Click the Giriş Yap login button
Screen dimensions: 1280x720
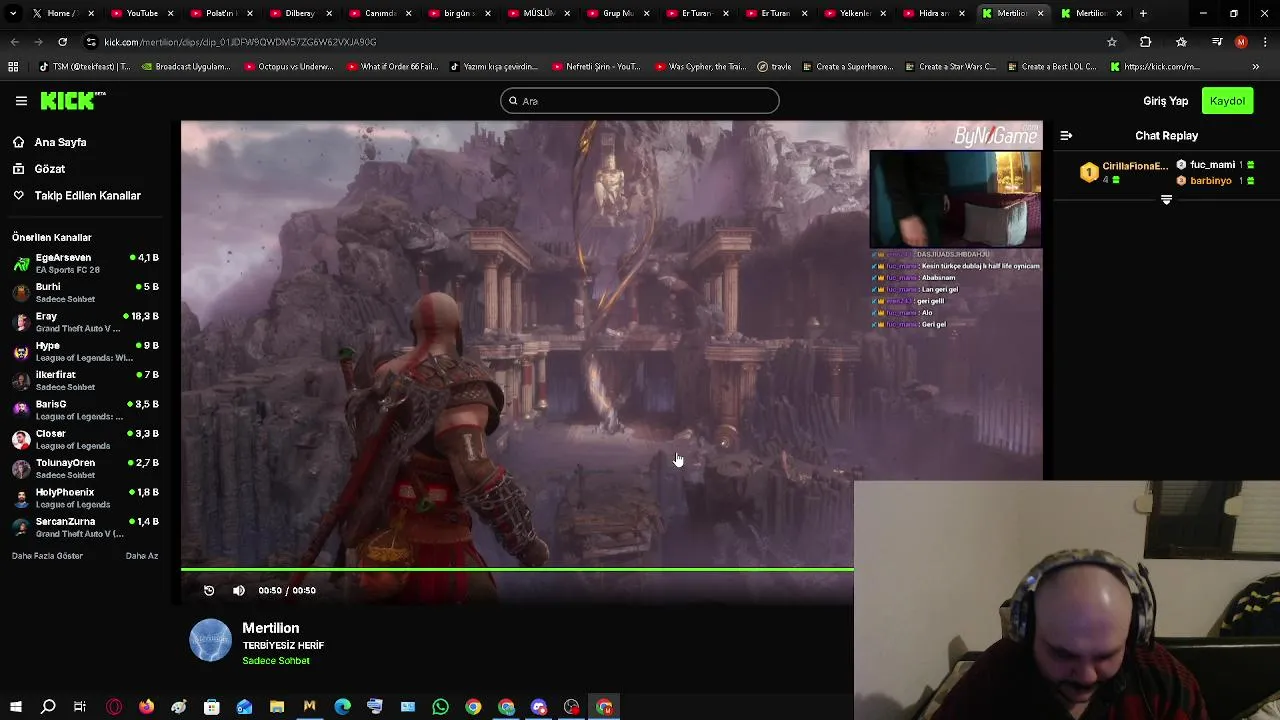point(1165,101)
